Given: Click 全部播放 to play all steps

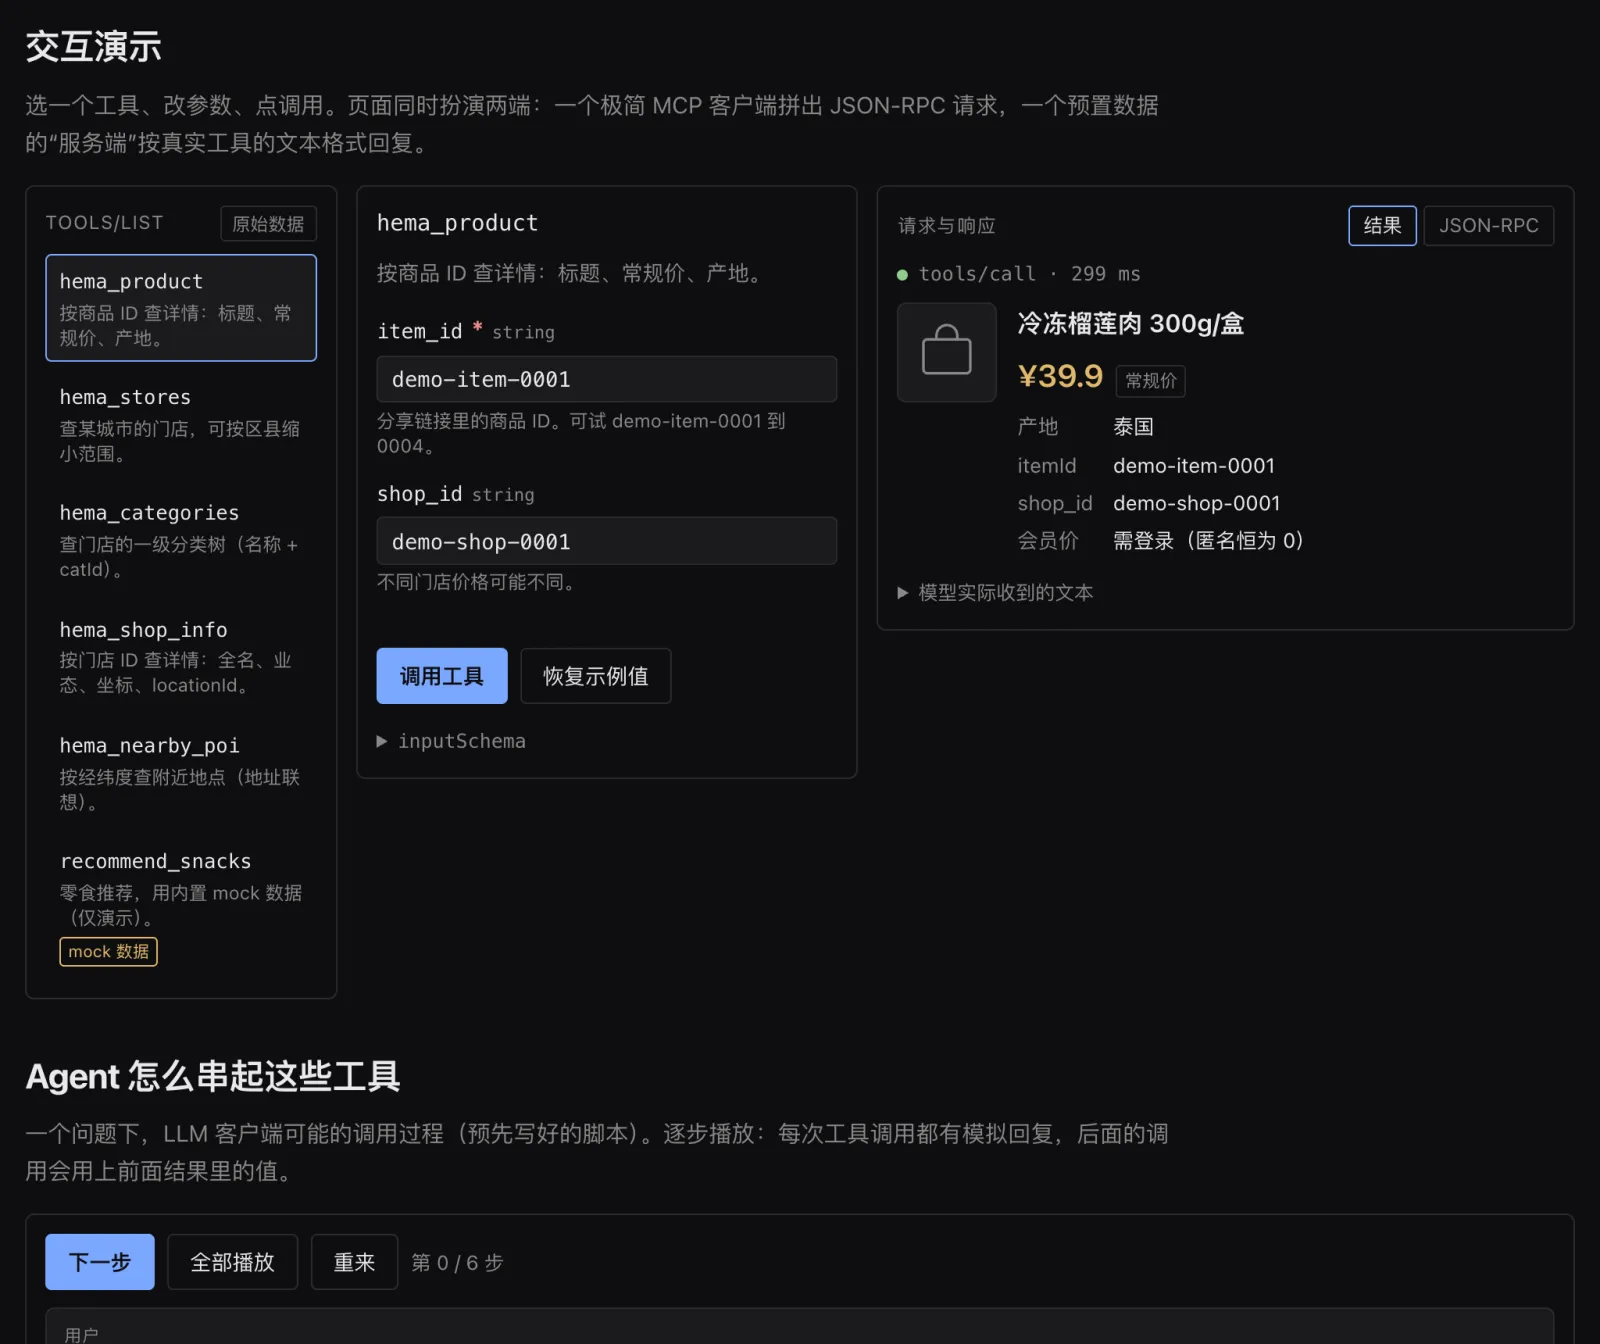Looking at the screenshot, I should [x=232, y=1262].
